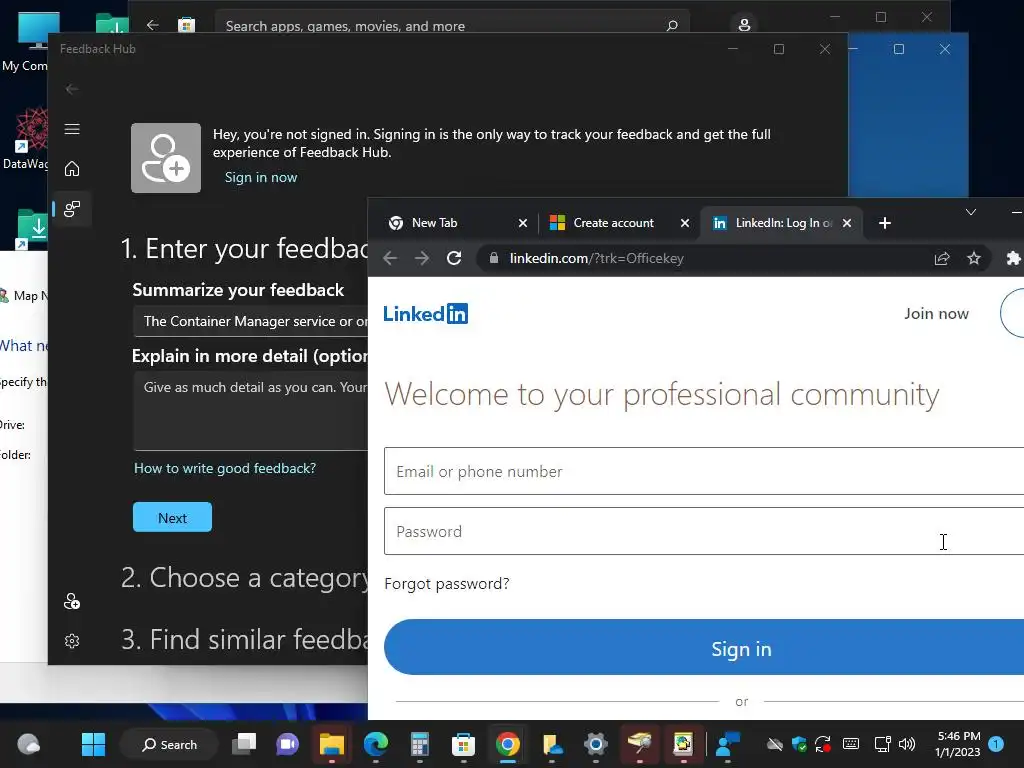Open File Explorer from taskbar
Screen dimensions: 1024x768
click(x=331, y=744)
